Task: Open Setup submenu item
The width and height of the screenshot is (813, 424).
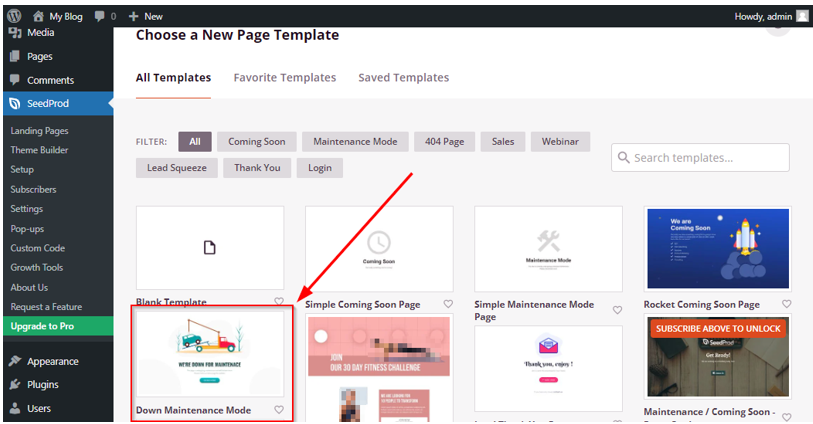Action: point(22,169)
